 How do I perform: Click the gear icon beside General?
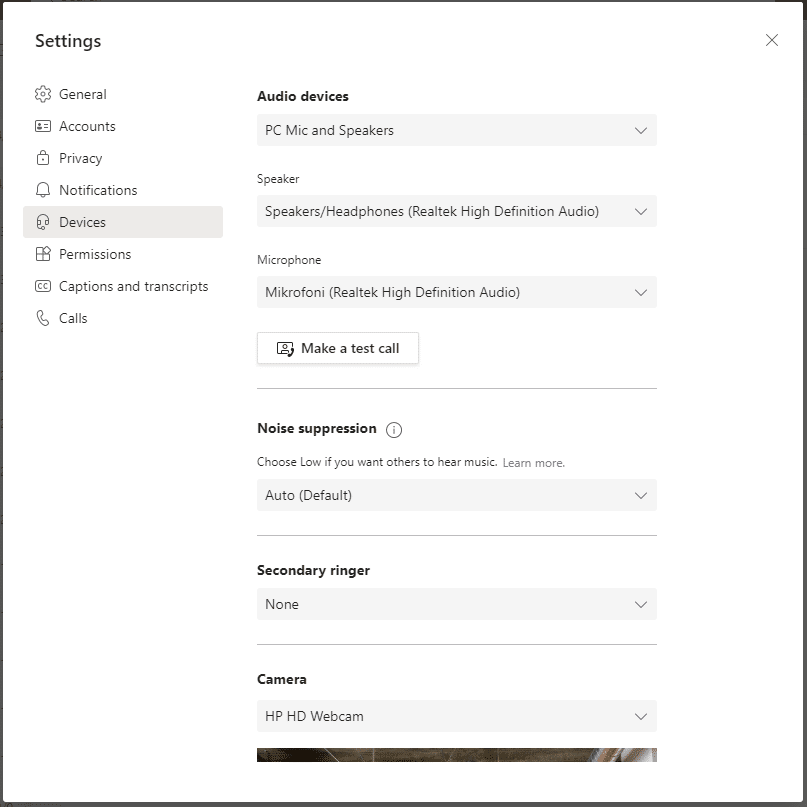click(43, 94)
